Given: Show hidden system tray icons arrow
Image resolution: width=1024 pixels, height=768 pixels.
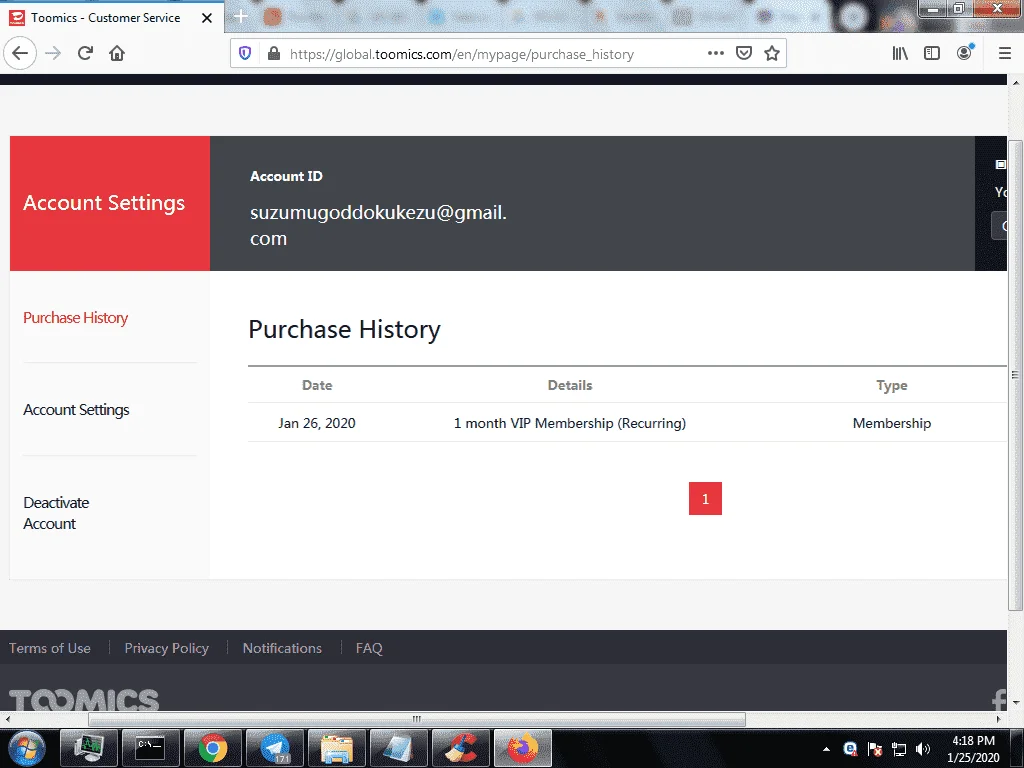Looking at the screenshot, I should click(x=826, y=749).
